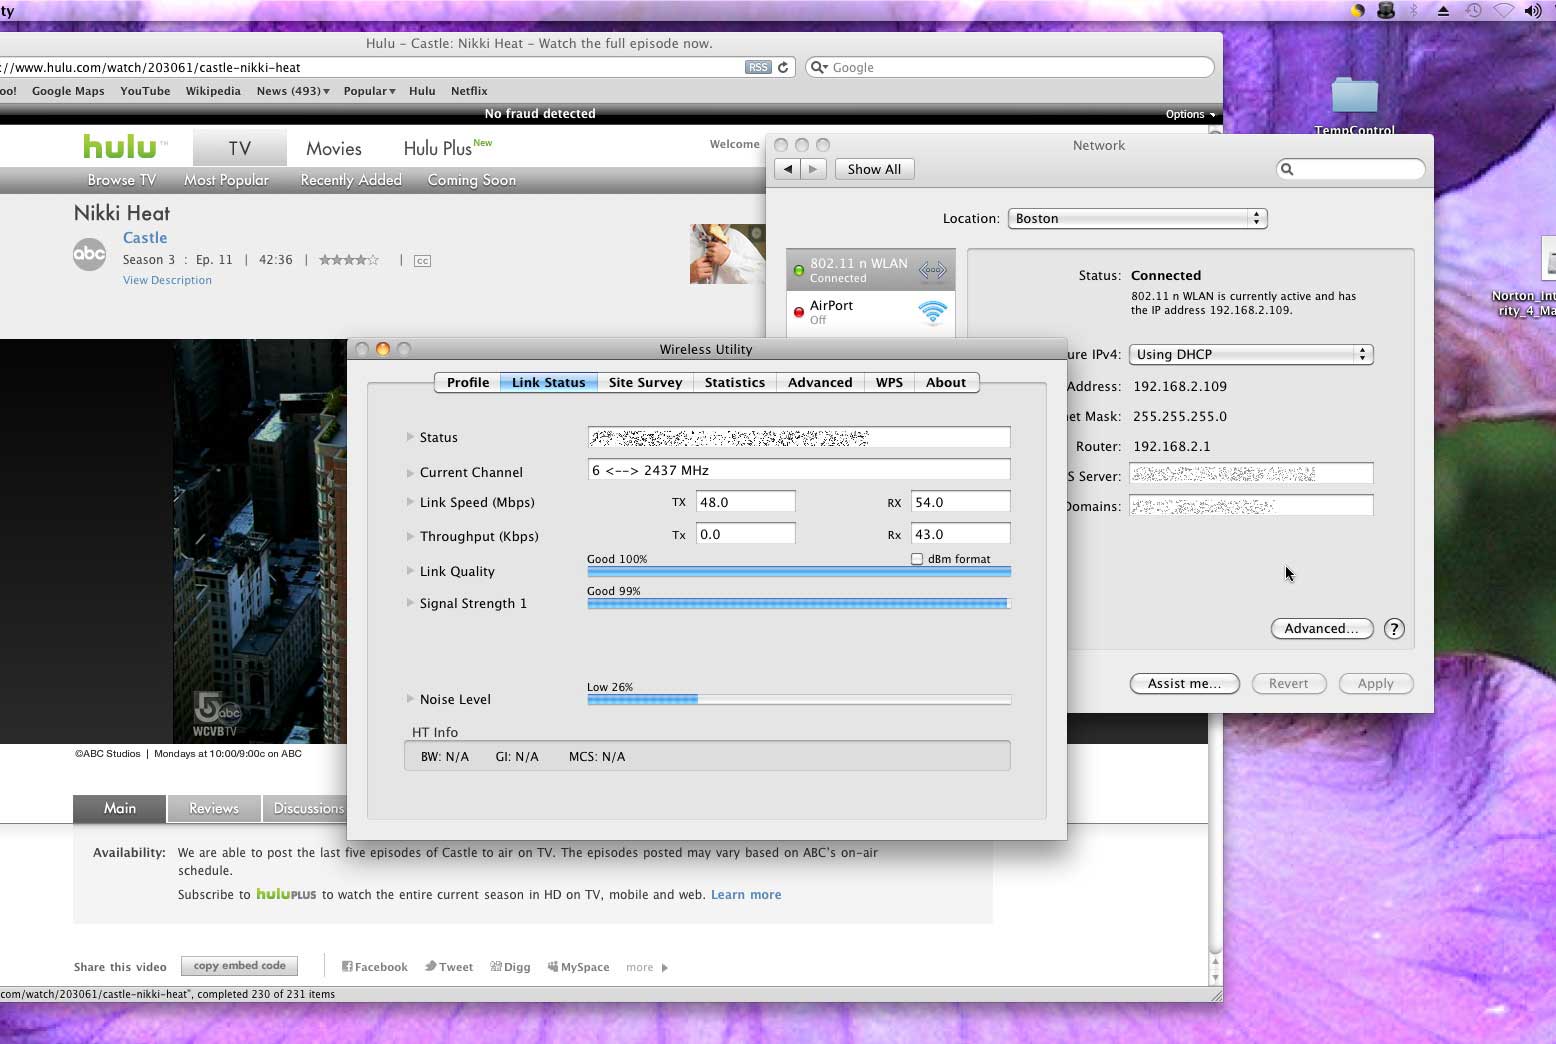Click the RSS button in the address bar

[758, 67]
